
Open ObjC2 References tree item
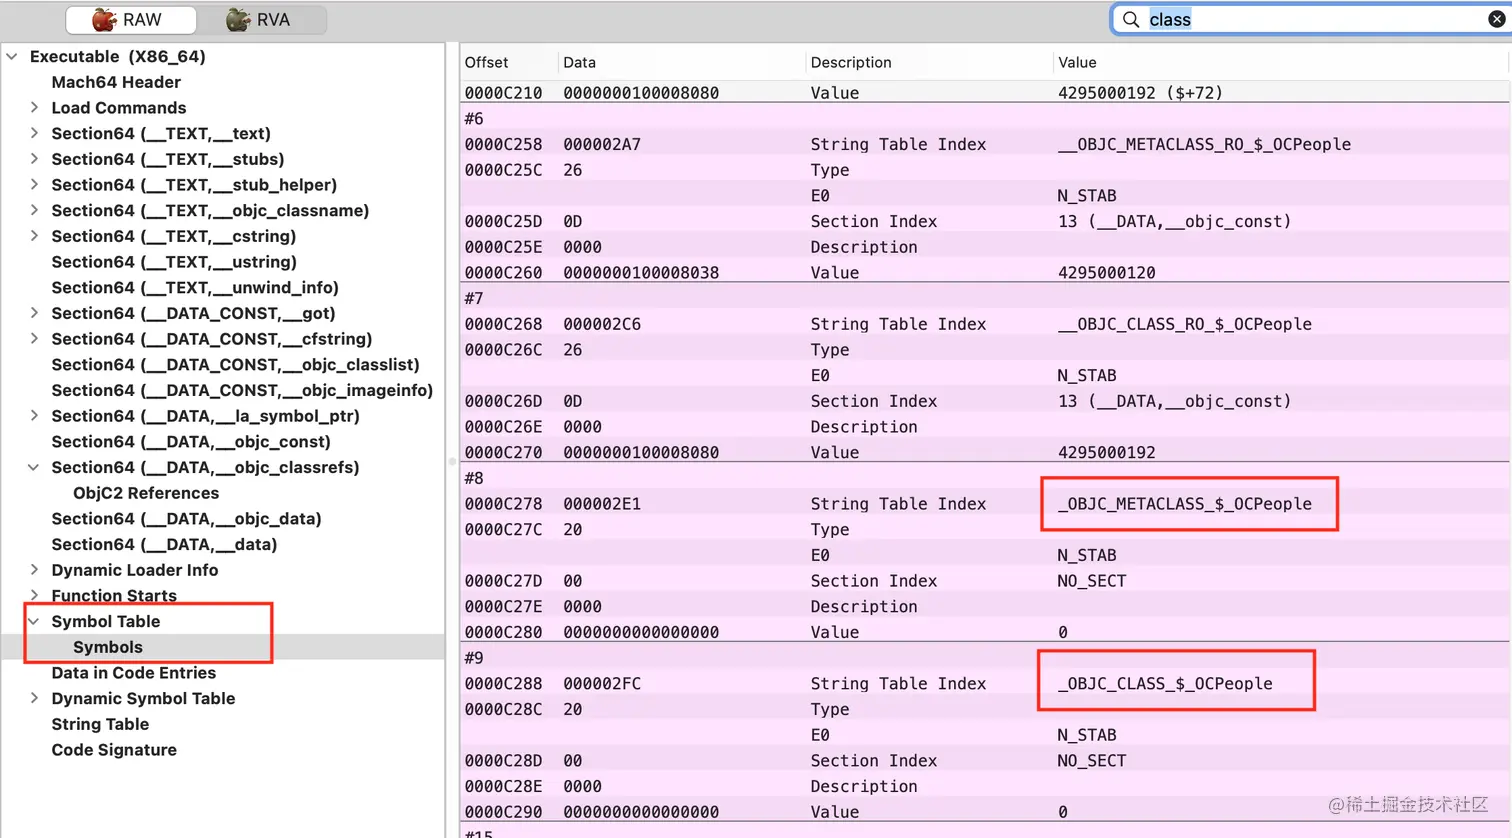point(146,493)
